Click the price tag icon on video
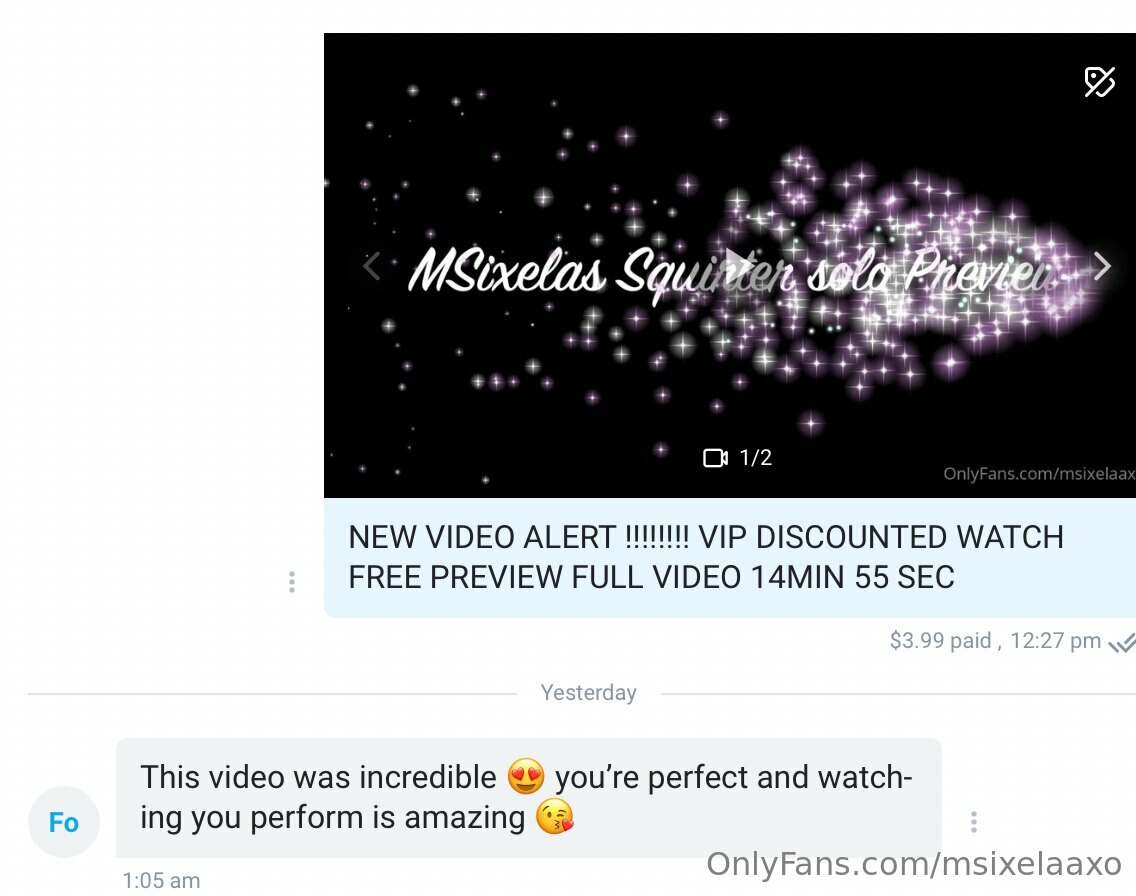 point(1099,82)
